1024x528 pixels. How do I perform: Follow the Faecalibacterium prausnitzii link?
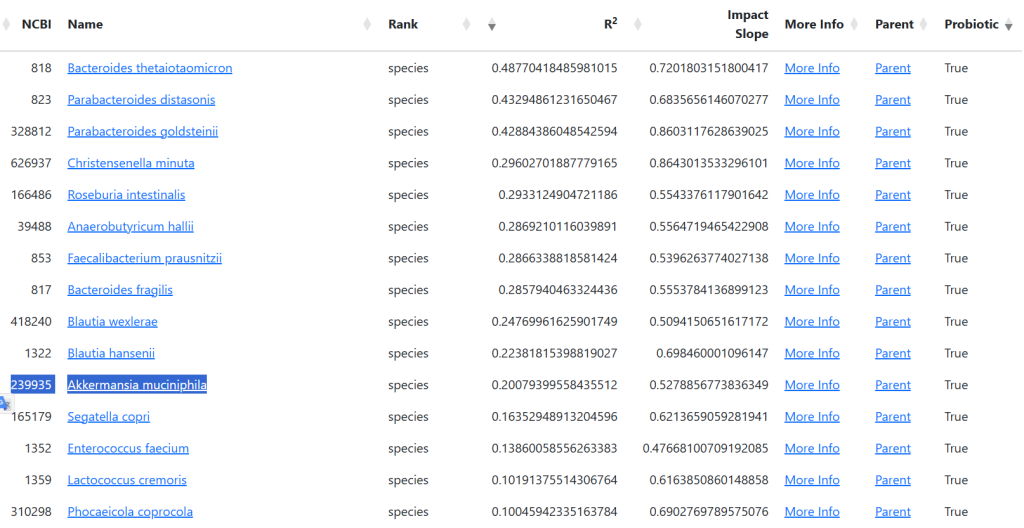[x=144, y=258]
